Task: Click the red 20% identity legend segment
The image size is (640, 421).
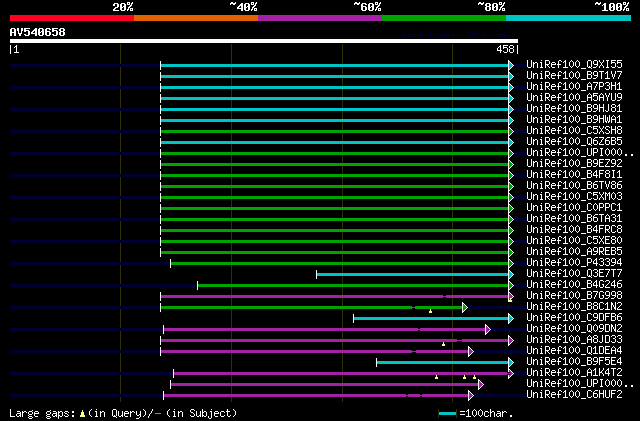Action: click(x=72, y=18)
